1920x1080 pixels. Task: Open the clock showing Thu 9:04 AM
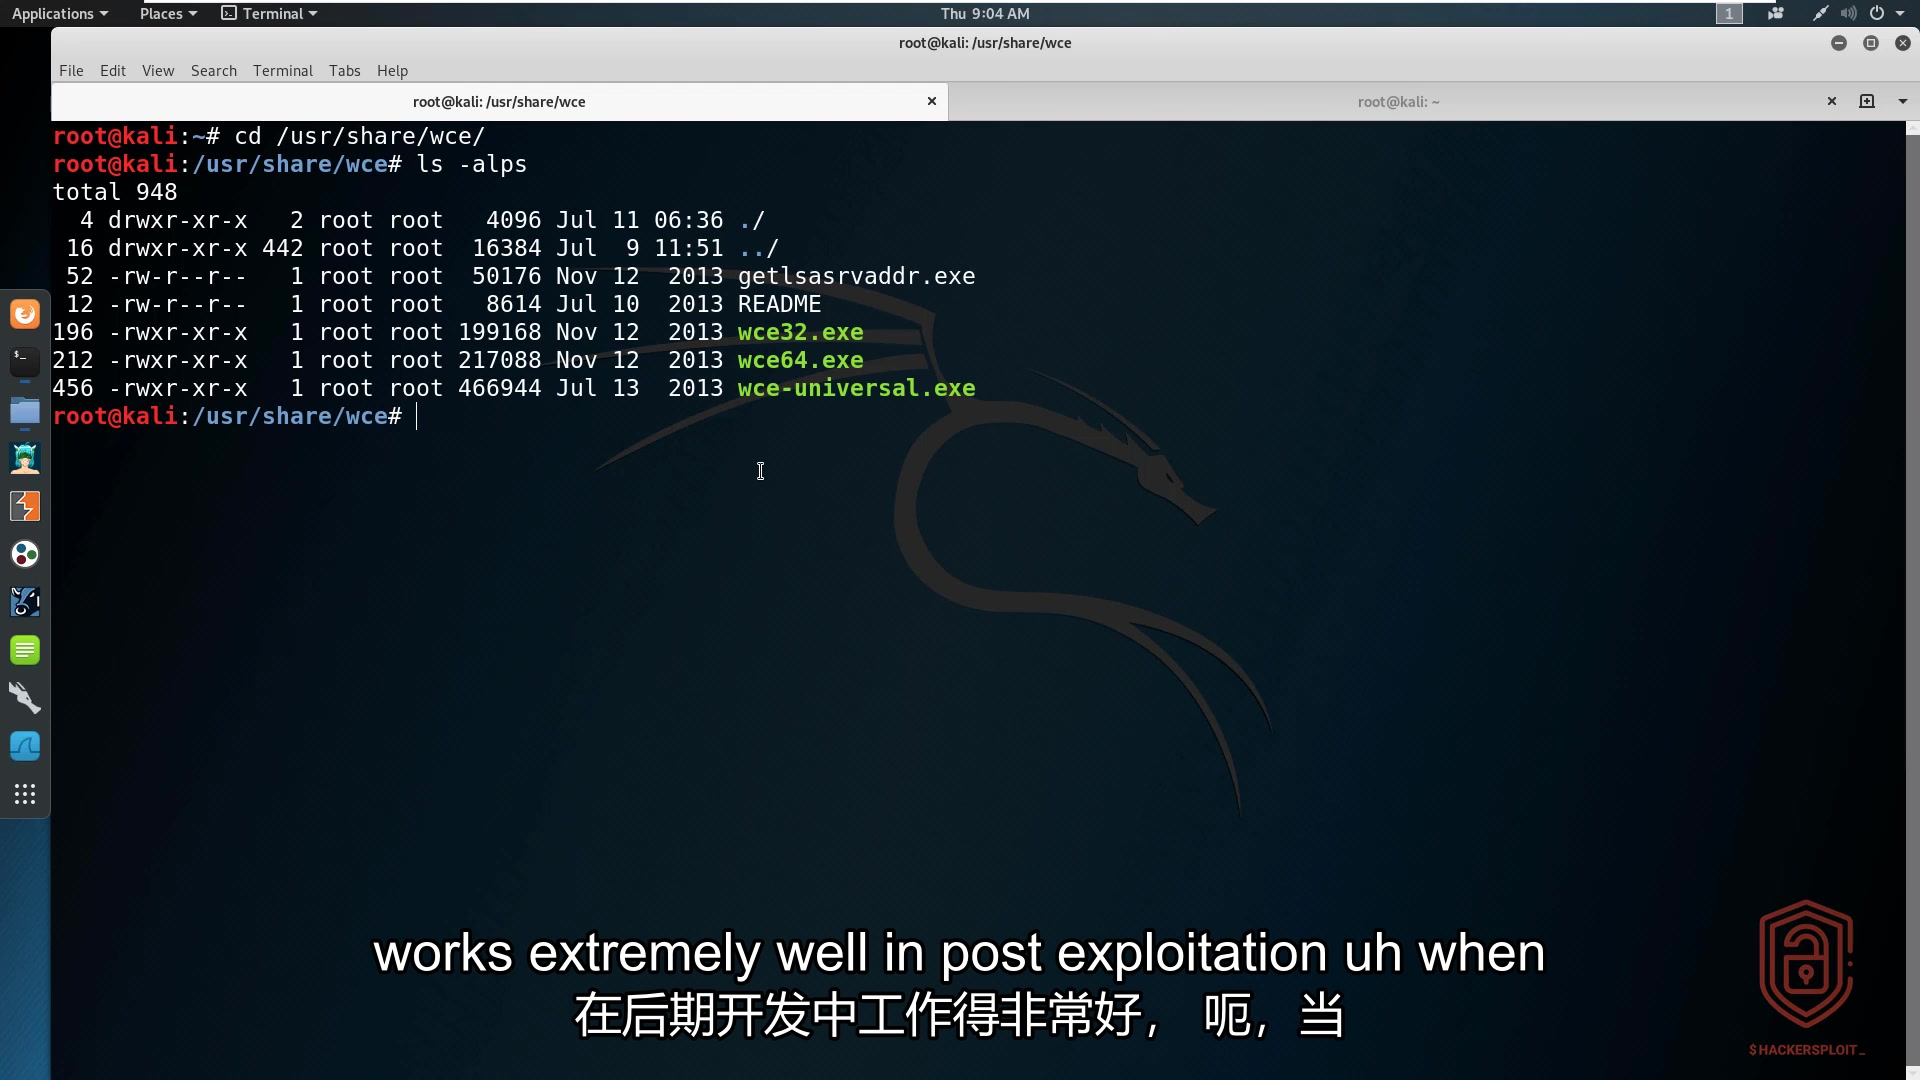(x=985, y=14)
